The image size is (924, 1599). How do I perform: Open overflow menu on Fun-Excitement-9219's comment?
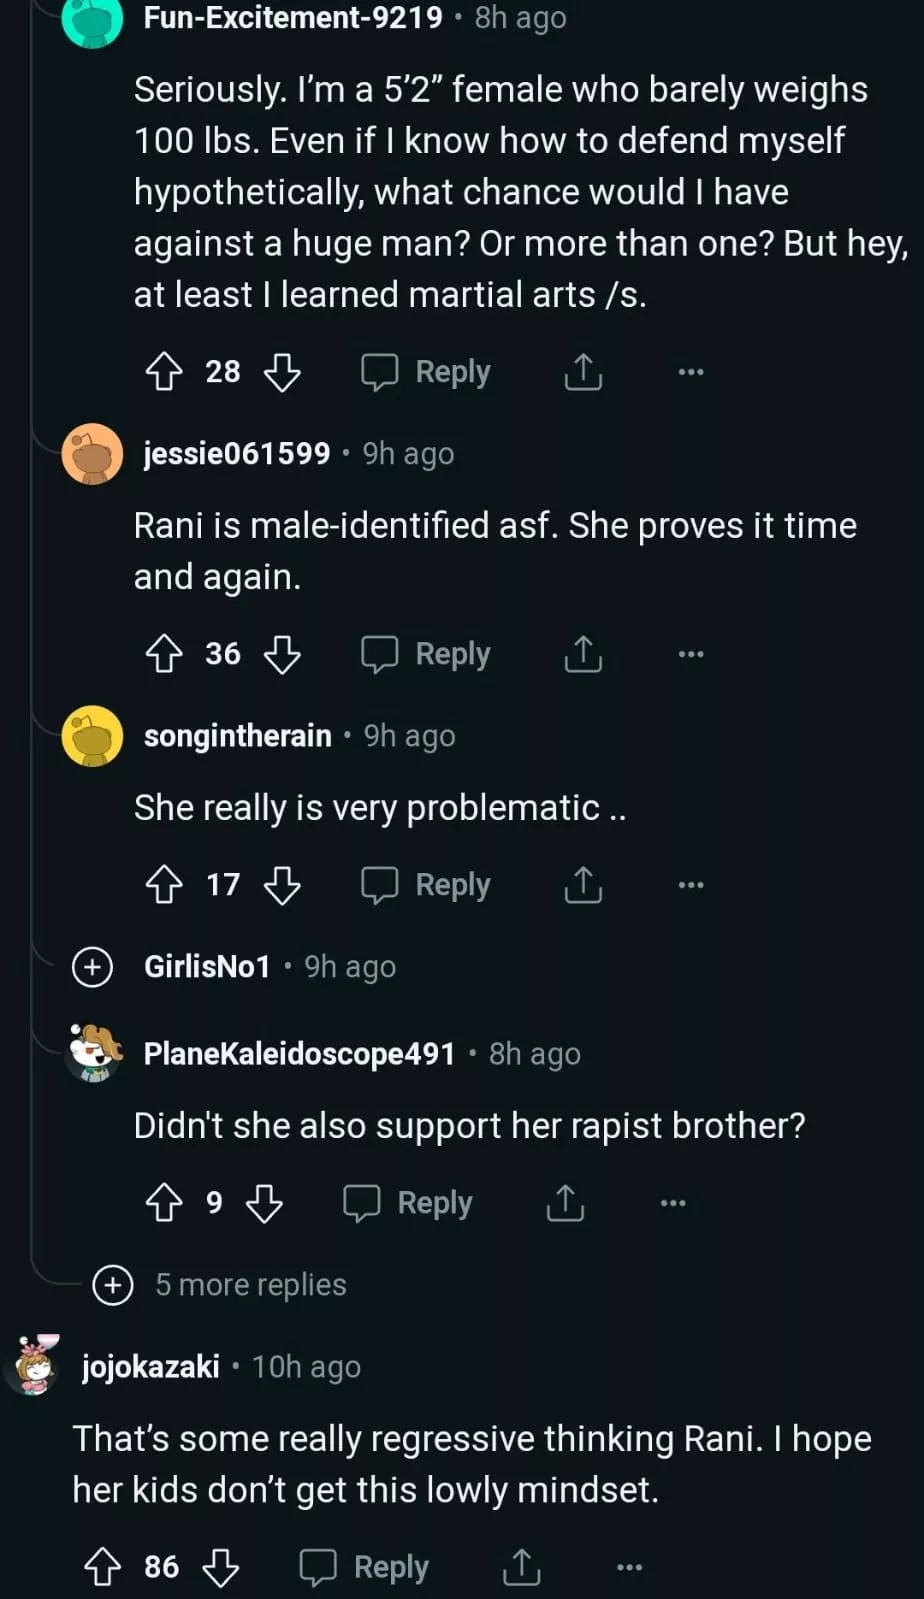click(691, 372)
